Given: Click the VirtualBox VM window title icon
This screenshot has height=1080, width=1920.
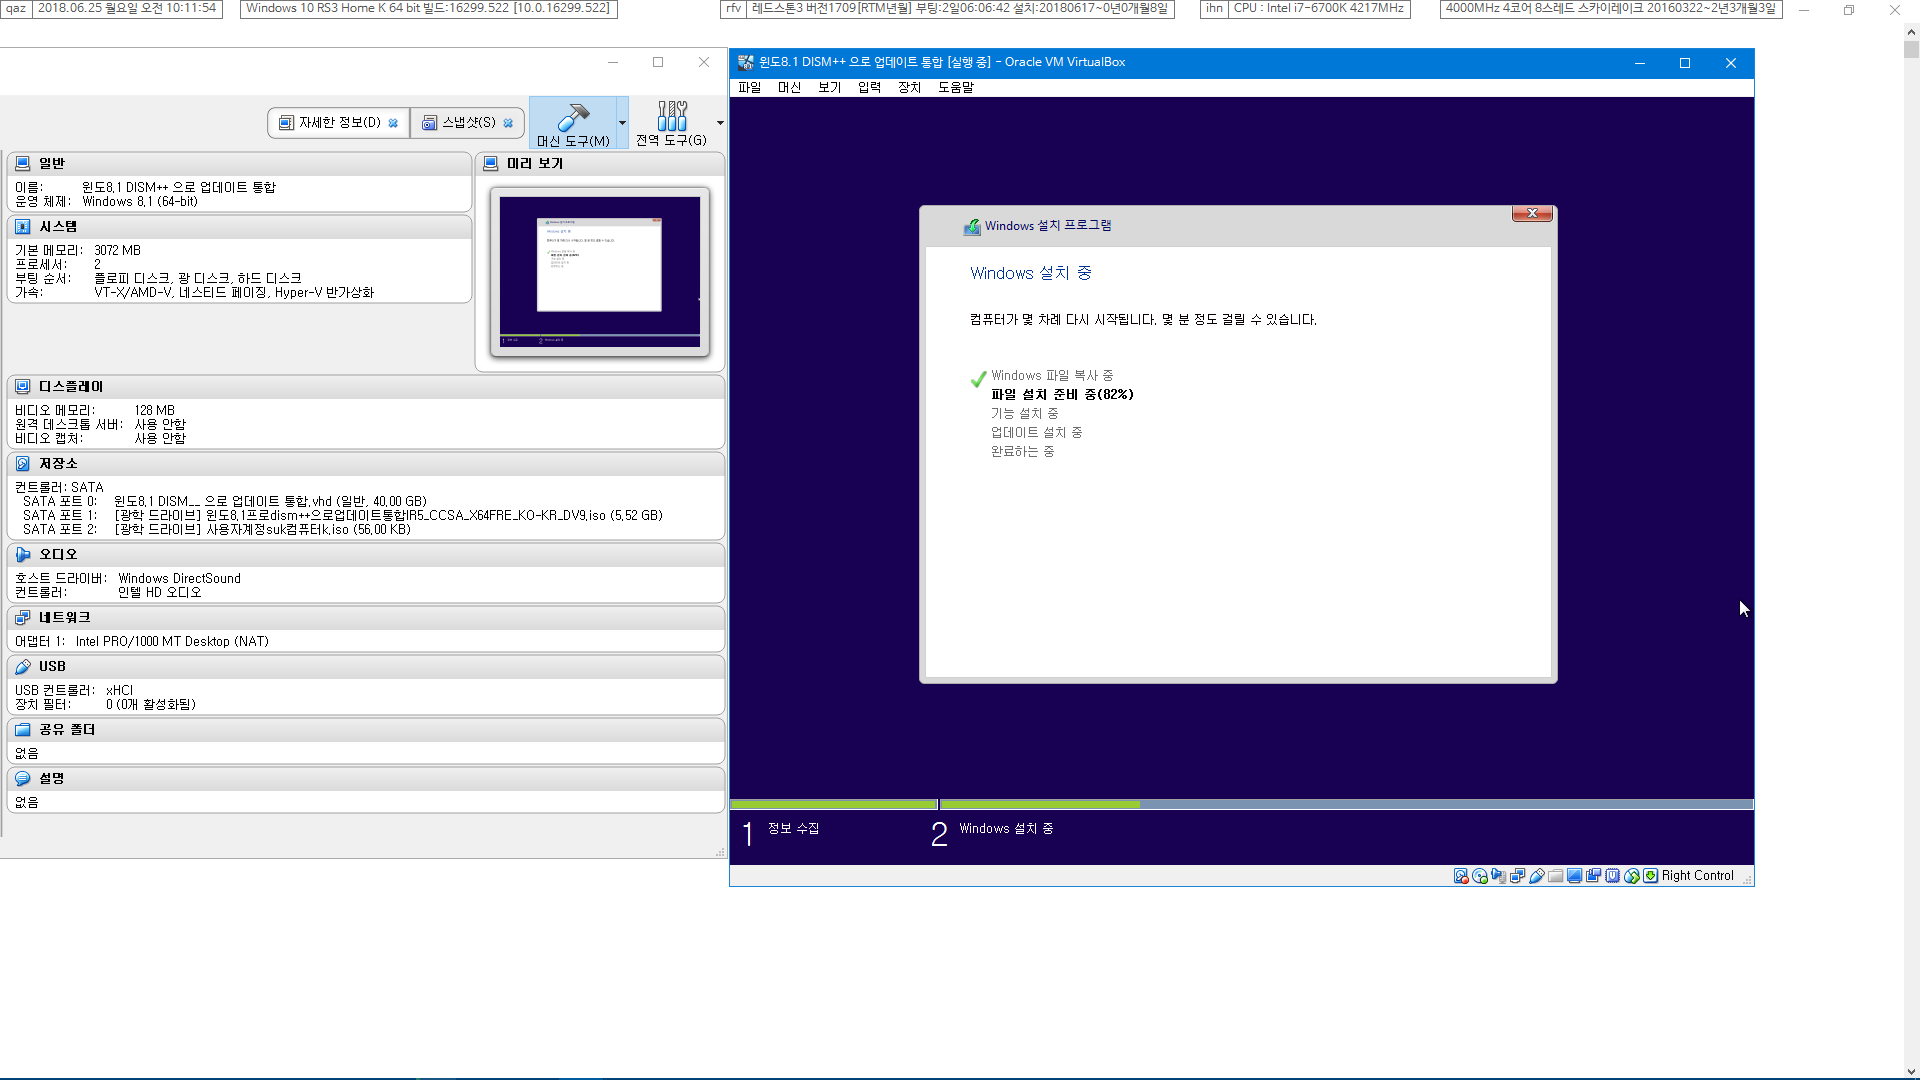Looking at the screenshot, I should pos(746,62).
